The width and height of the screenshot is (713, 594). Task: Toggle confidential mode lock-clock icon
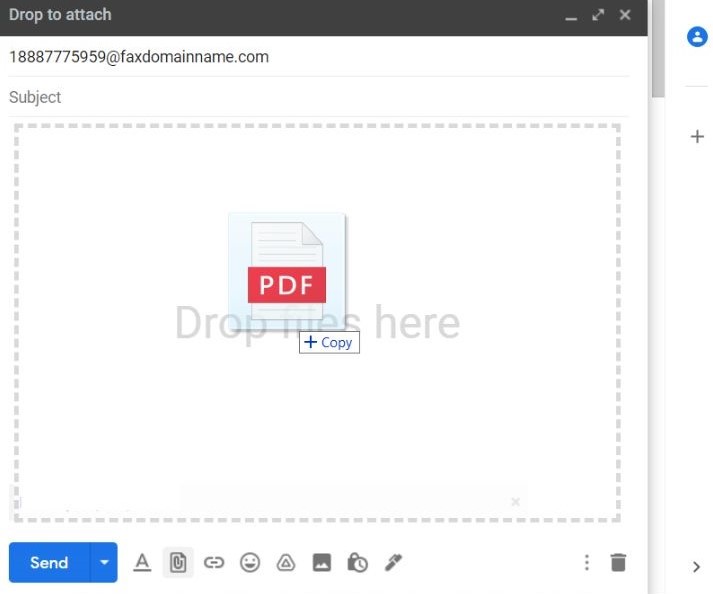(357, 563)
